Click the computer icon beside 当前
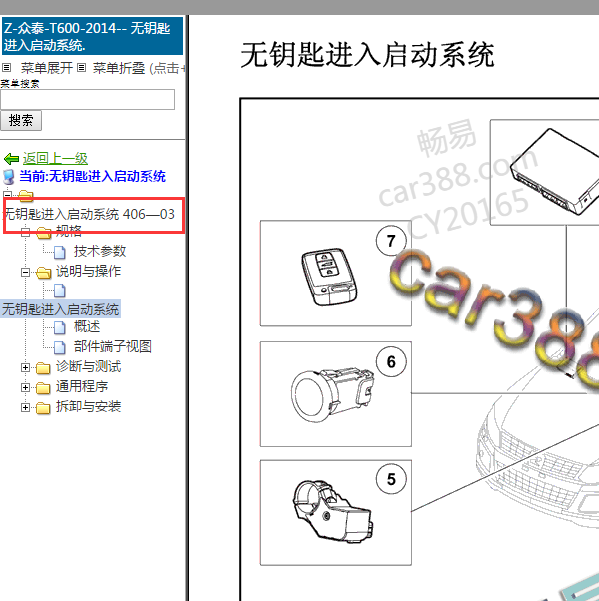599x601 pixels. pyautogui.click(x=8, y=177)
